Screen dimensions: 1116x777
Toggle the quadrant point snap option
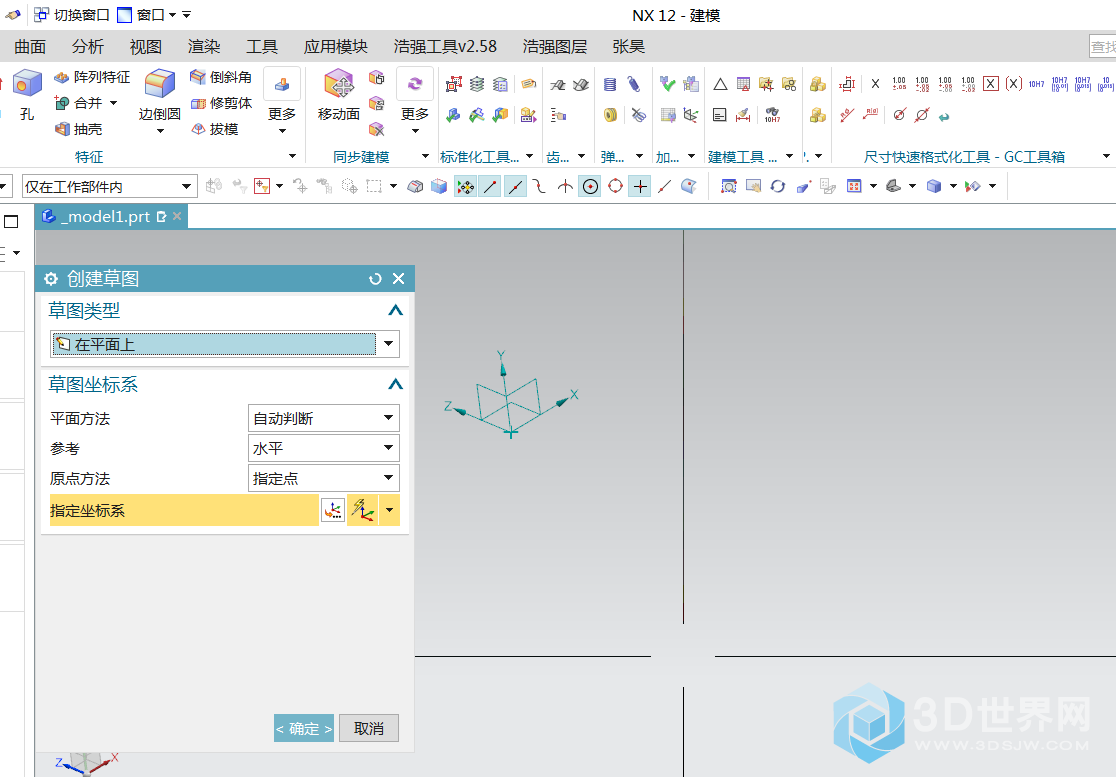point(616,186)
